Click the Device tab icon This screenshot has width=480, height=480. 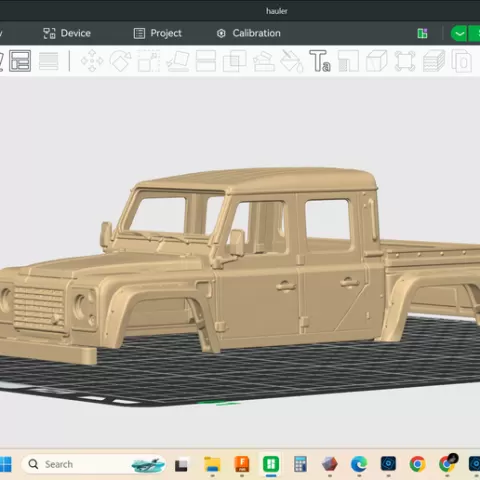point(49,33)
